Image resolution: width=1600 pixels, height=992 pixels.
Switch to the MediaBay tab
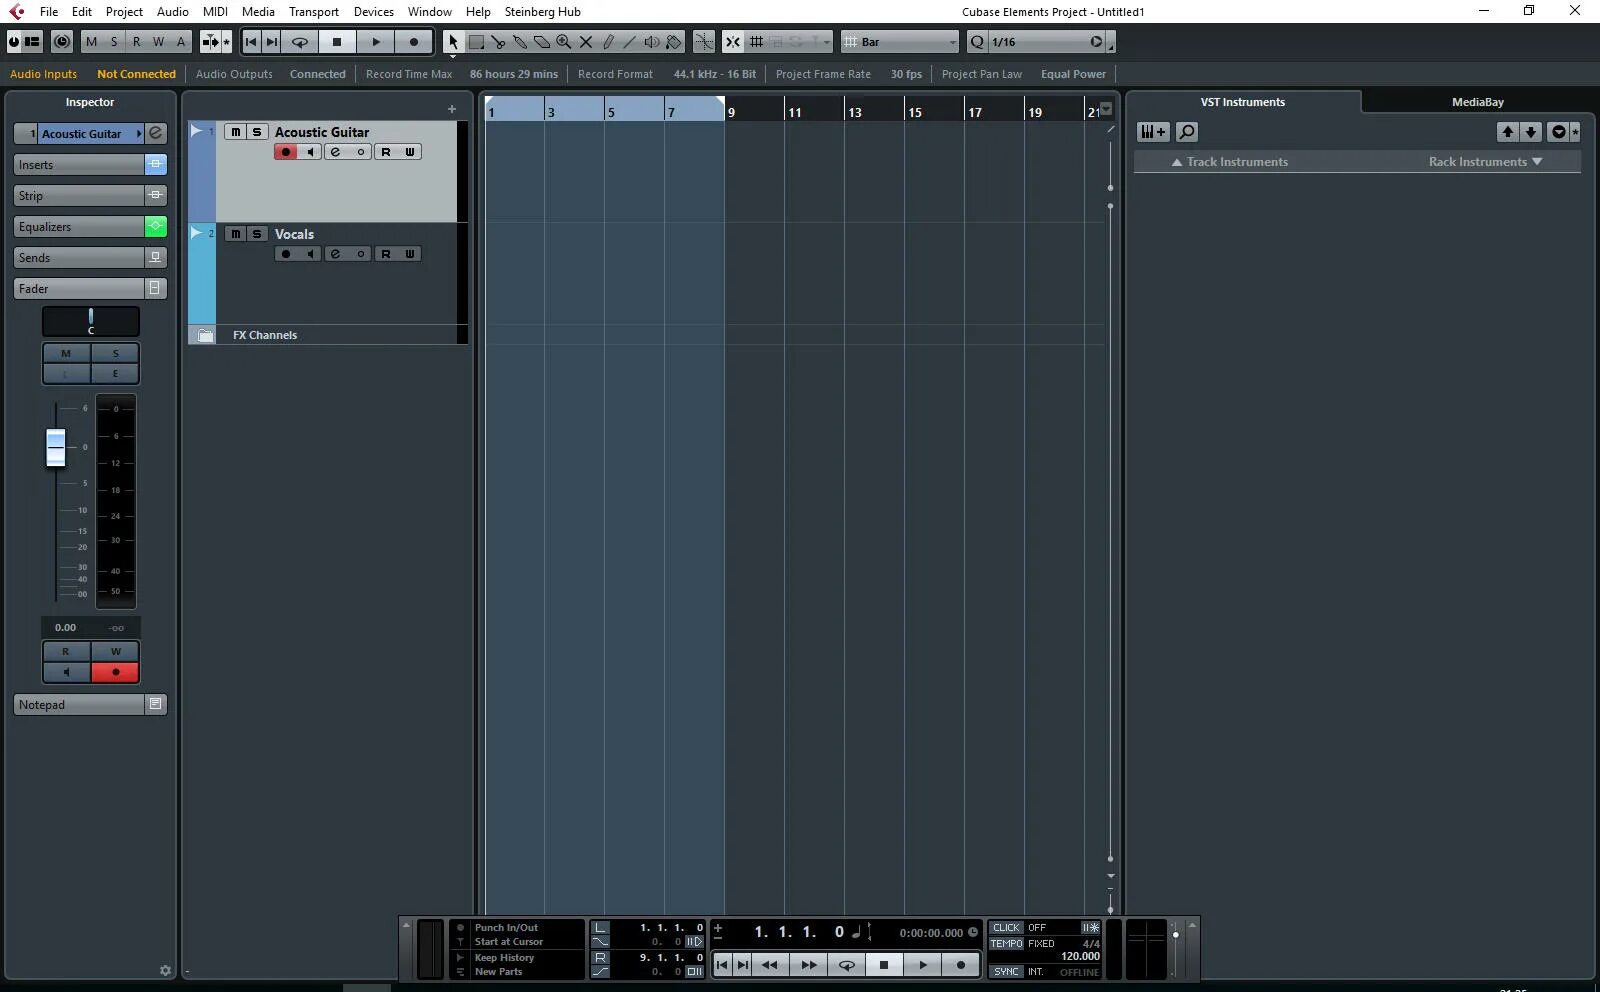click(x=1478, y=102)
